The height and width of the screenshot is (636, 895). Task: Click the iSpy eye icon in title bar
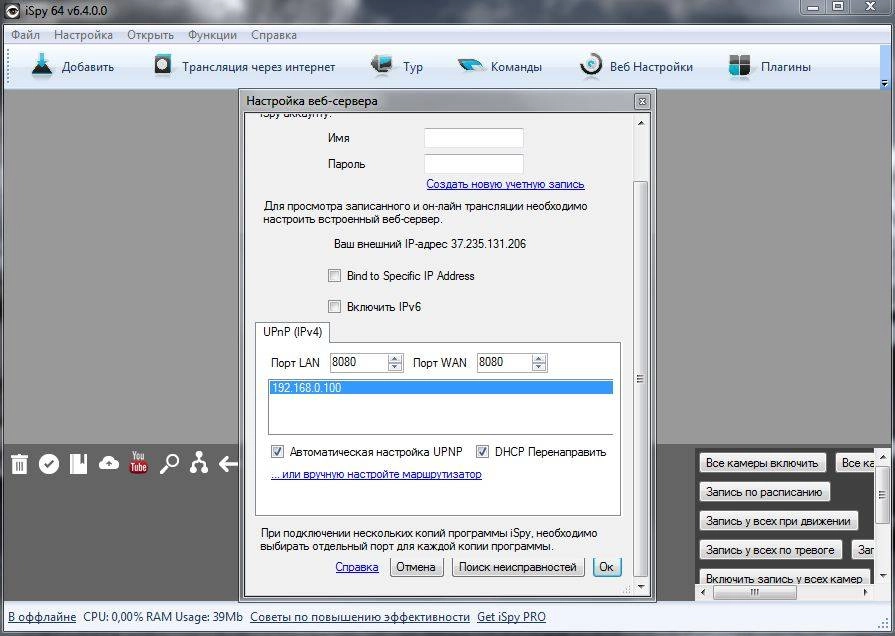tap(13, 10)
